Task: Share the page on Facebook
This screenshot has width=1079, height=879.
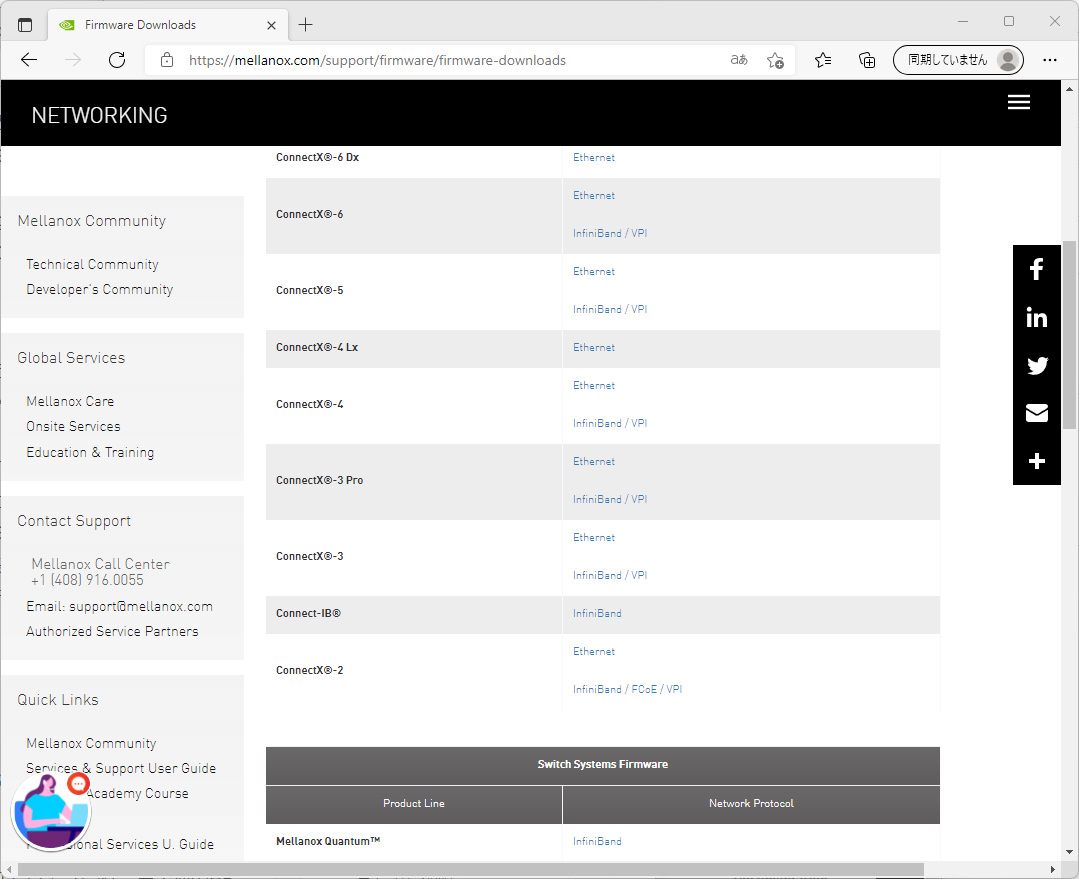Action: point(1036,269)
